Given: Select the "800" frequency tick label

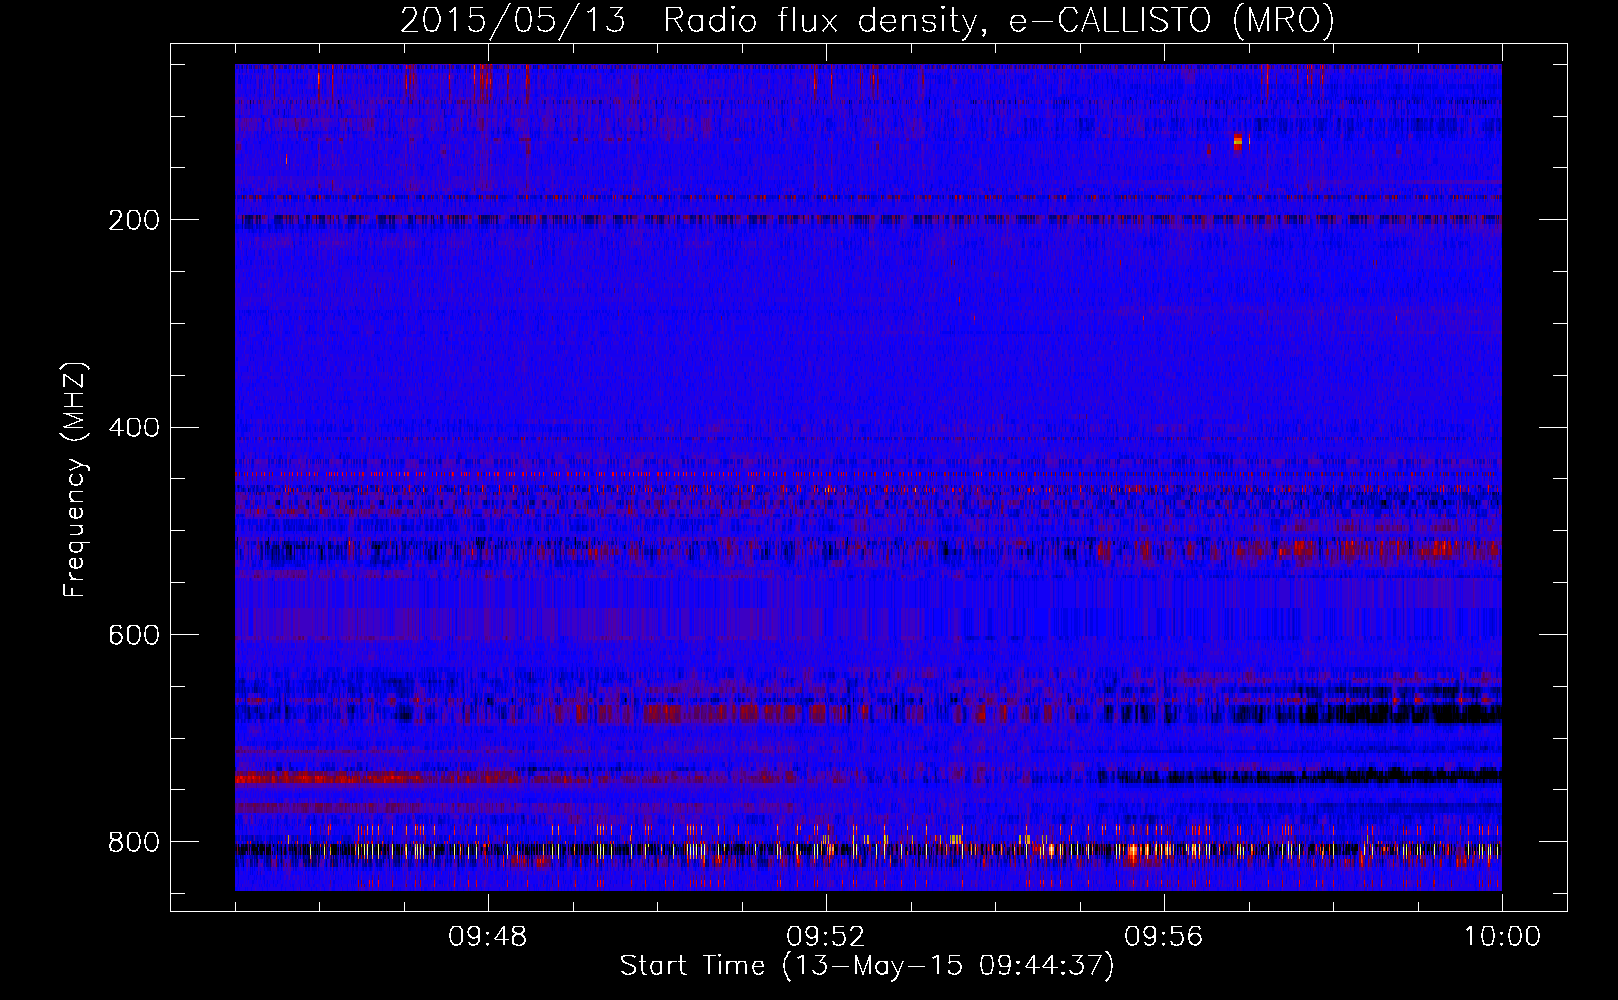Looking at the screenshot, I should coord(134,843).
